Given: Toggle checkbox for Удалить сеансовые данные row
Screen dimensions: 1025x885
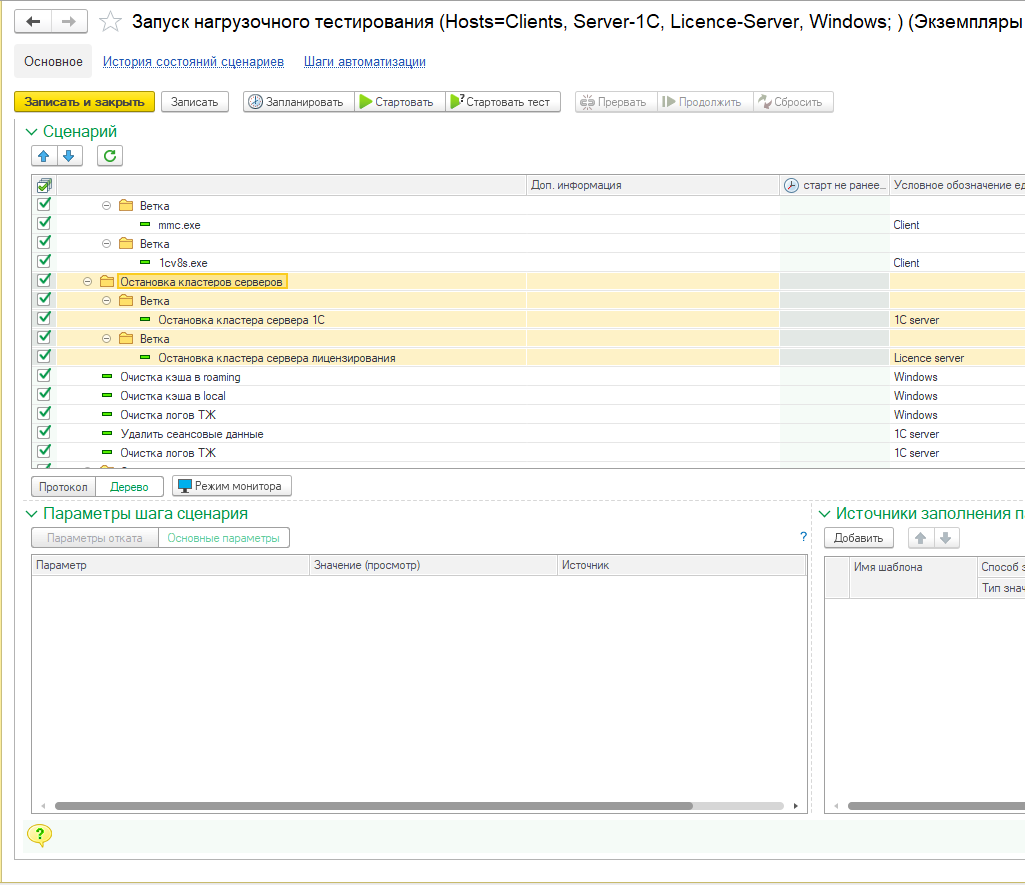Looking at the screenshot, I should click(x=44, y=433).
